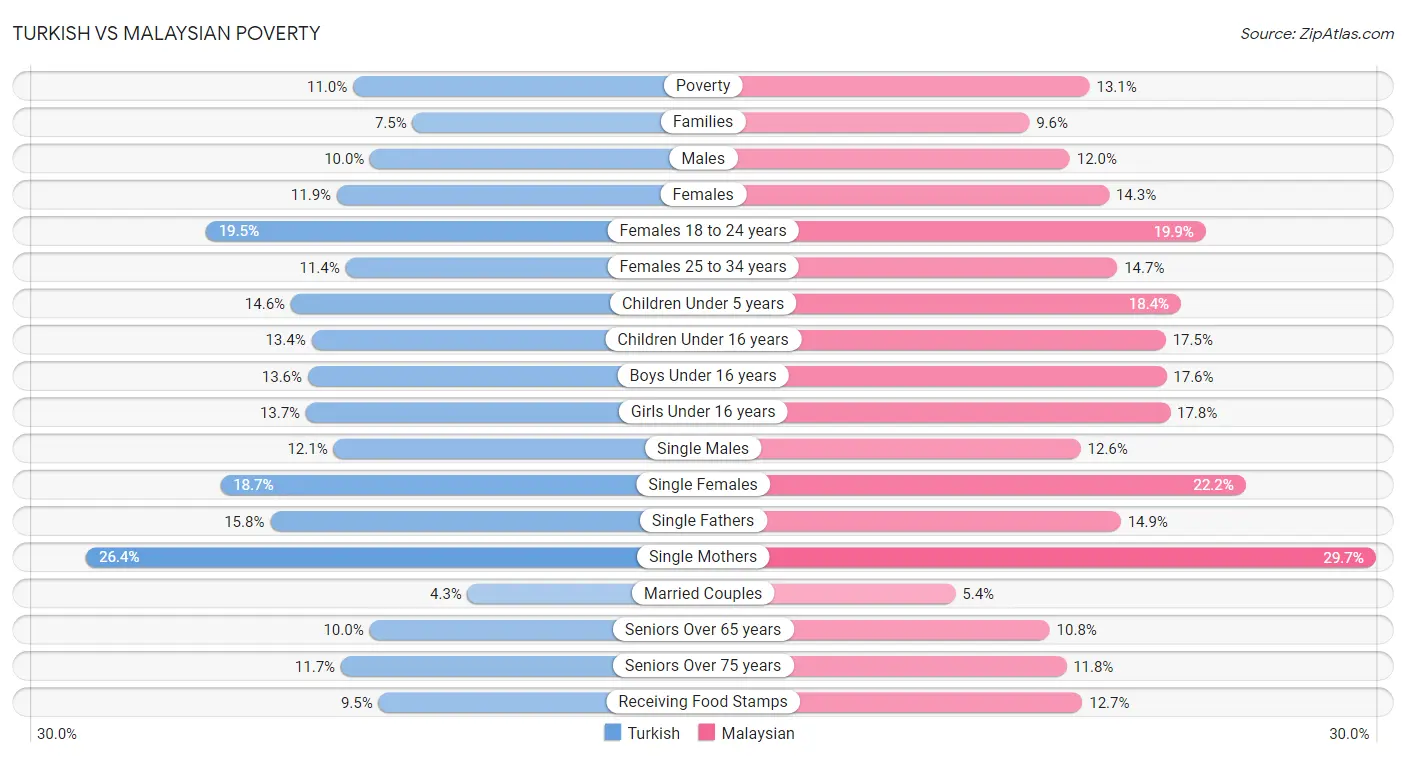The image size is (1406, 758).
Task: Click the Malaysian pink legend swatch
Action: pos(707,733)
